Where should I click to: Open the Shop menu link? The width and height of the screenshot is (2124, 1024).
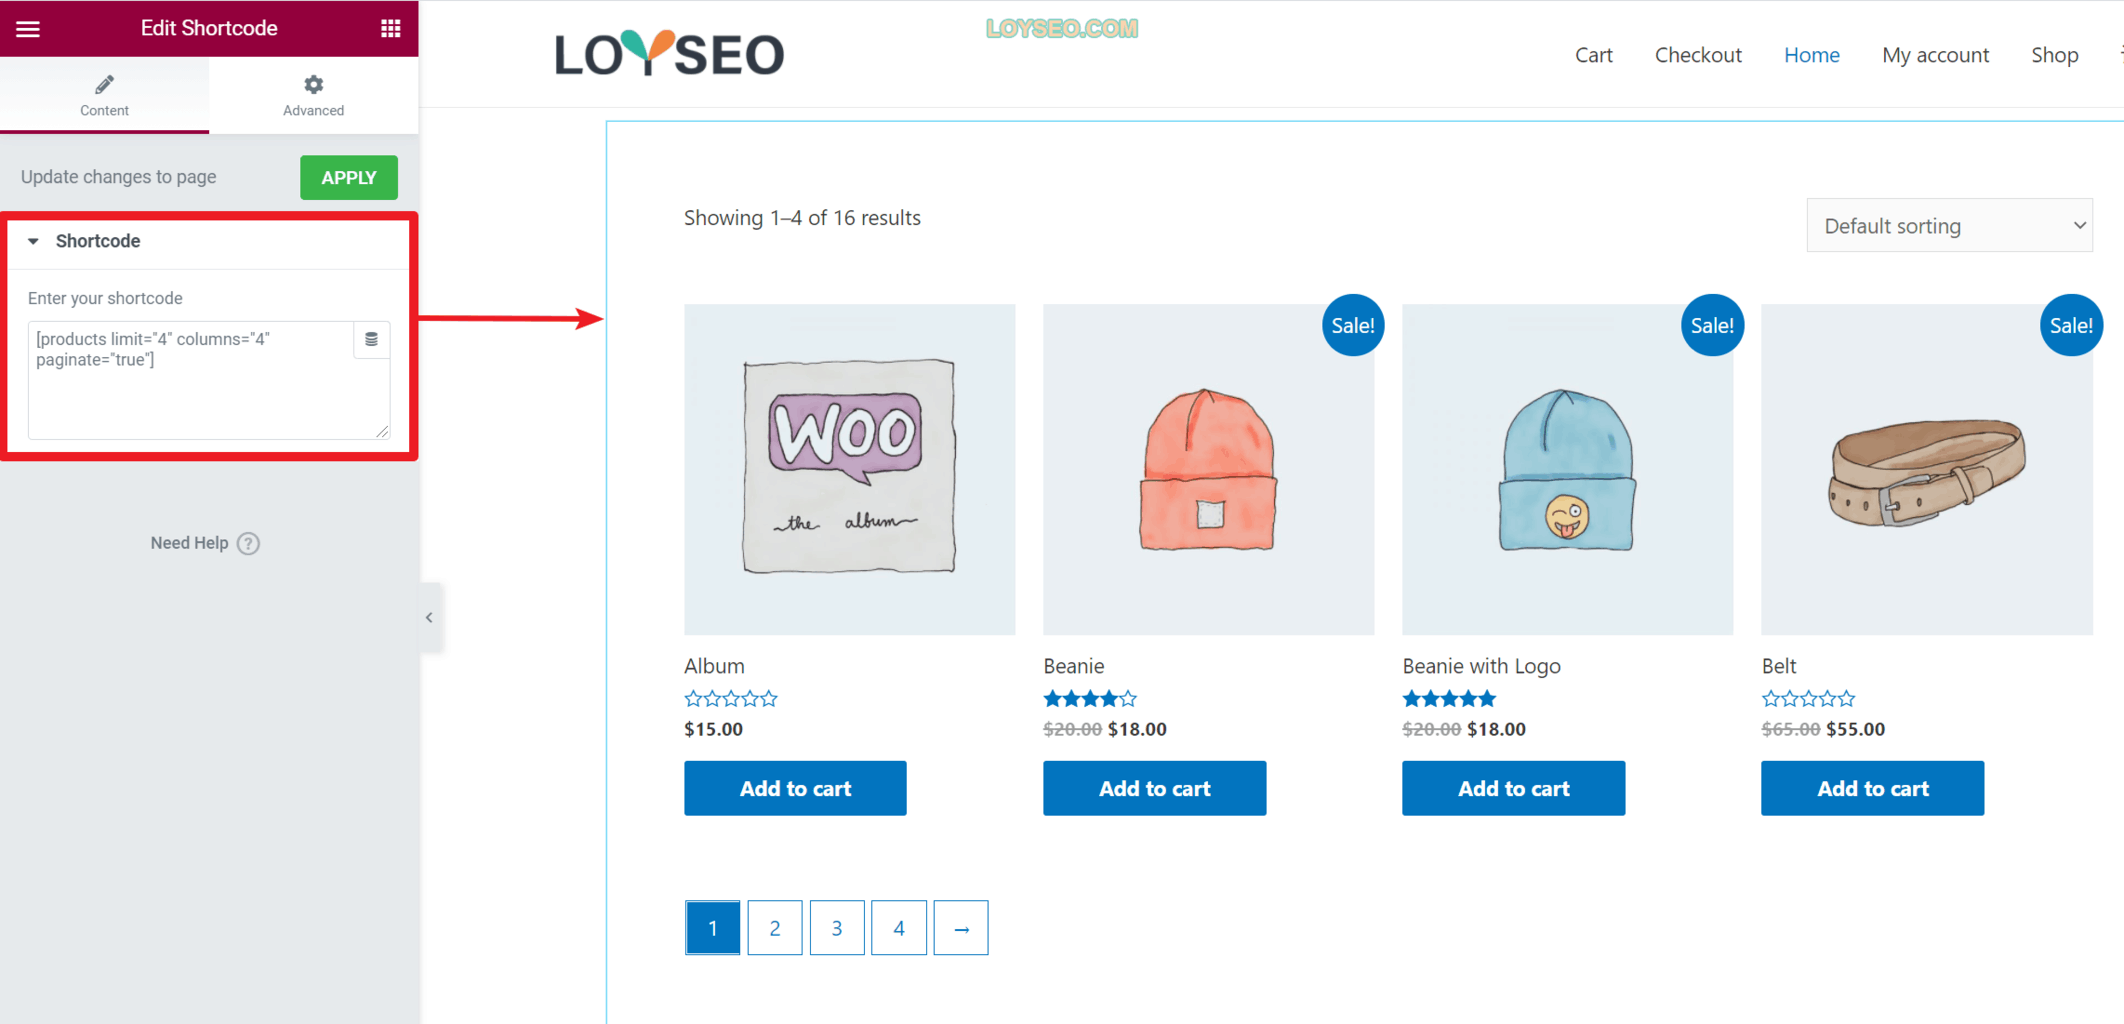pyautogui.click(x=2055, y=55)
